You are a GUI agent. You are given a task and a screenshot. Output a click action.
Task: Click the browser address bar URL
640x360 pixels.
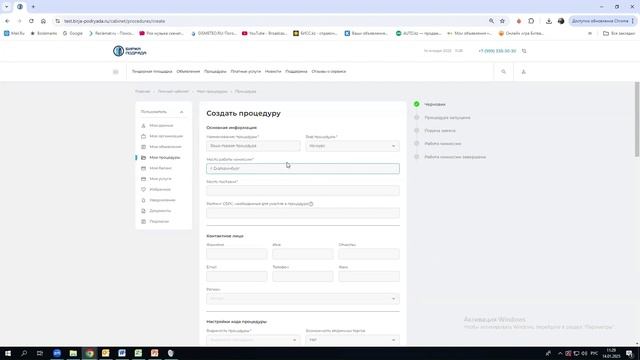pos(115,21)
